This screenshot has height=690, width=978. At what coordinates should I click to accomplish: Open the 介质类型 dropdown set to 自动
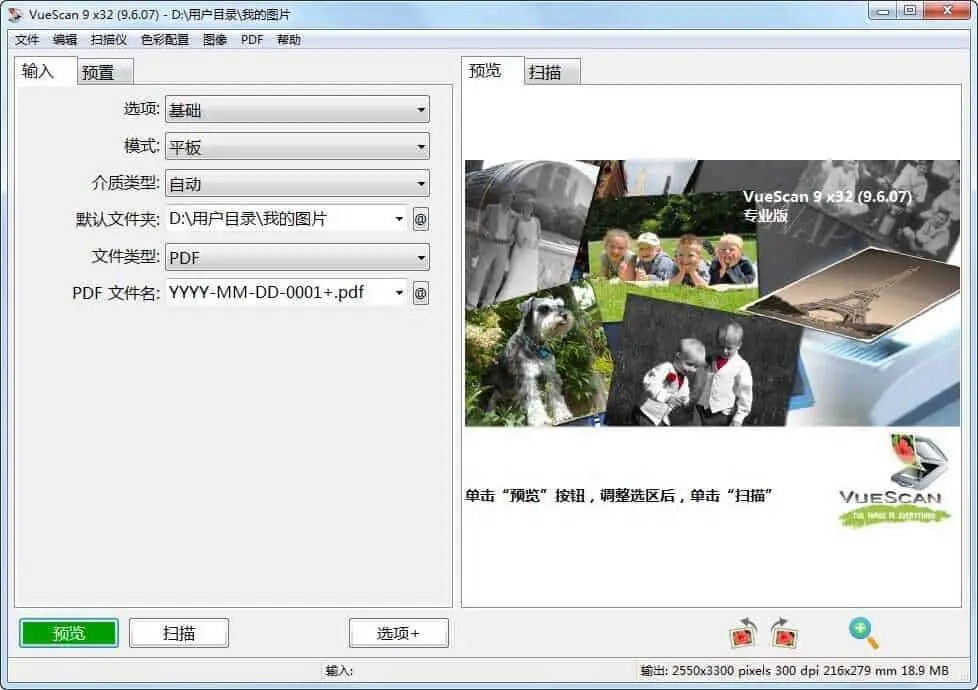coord(296,184)
